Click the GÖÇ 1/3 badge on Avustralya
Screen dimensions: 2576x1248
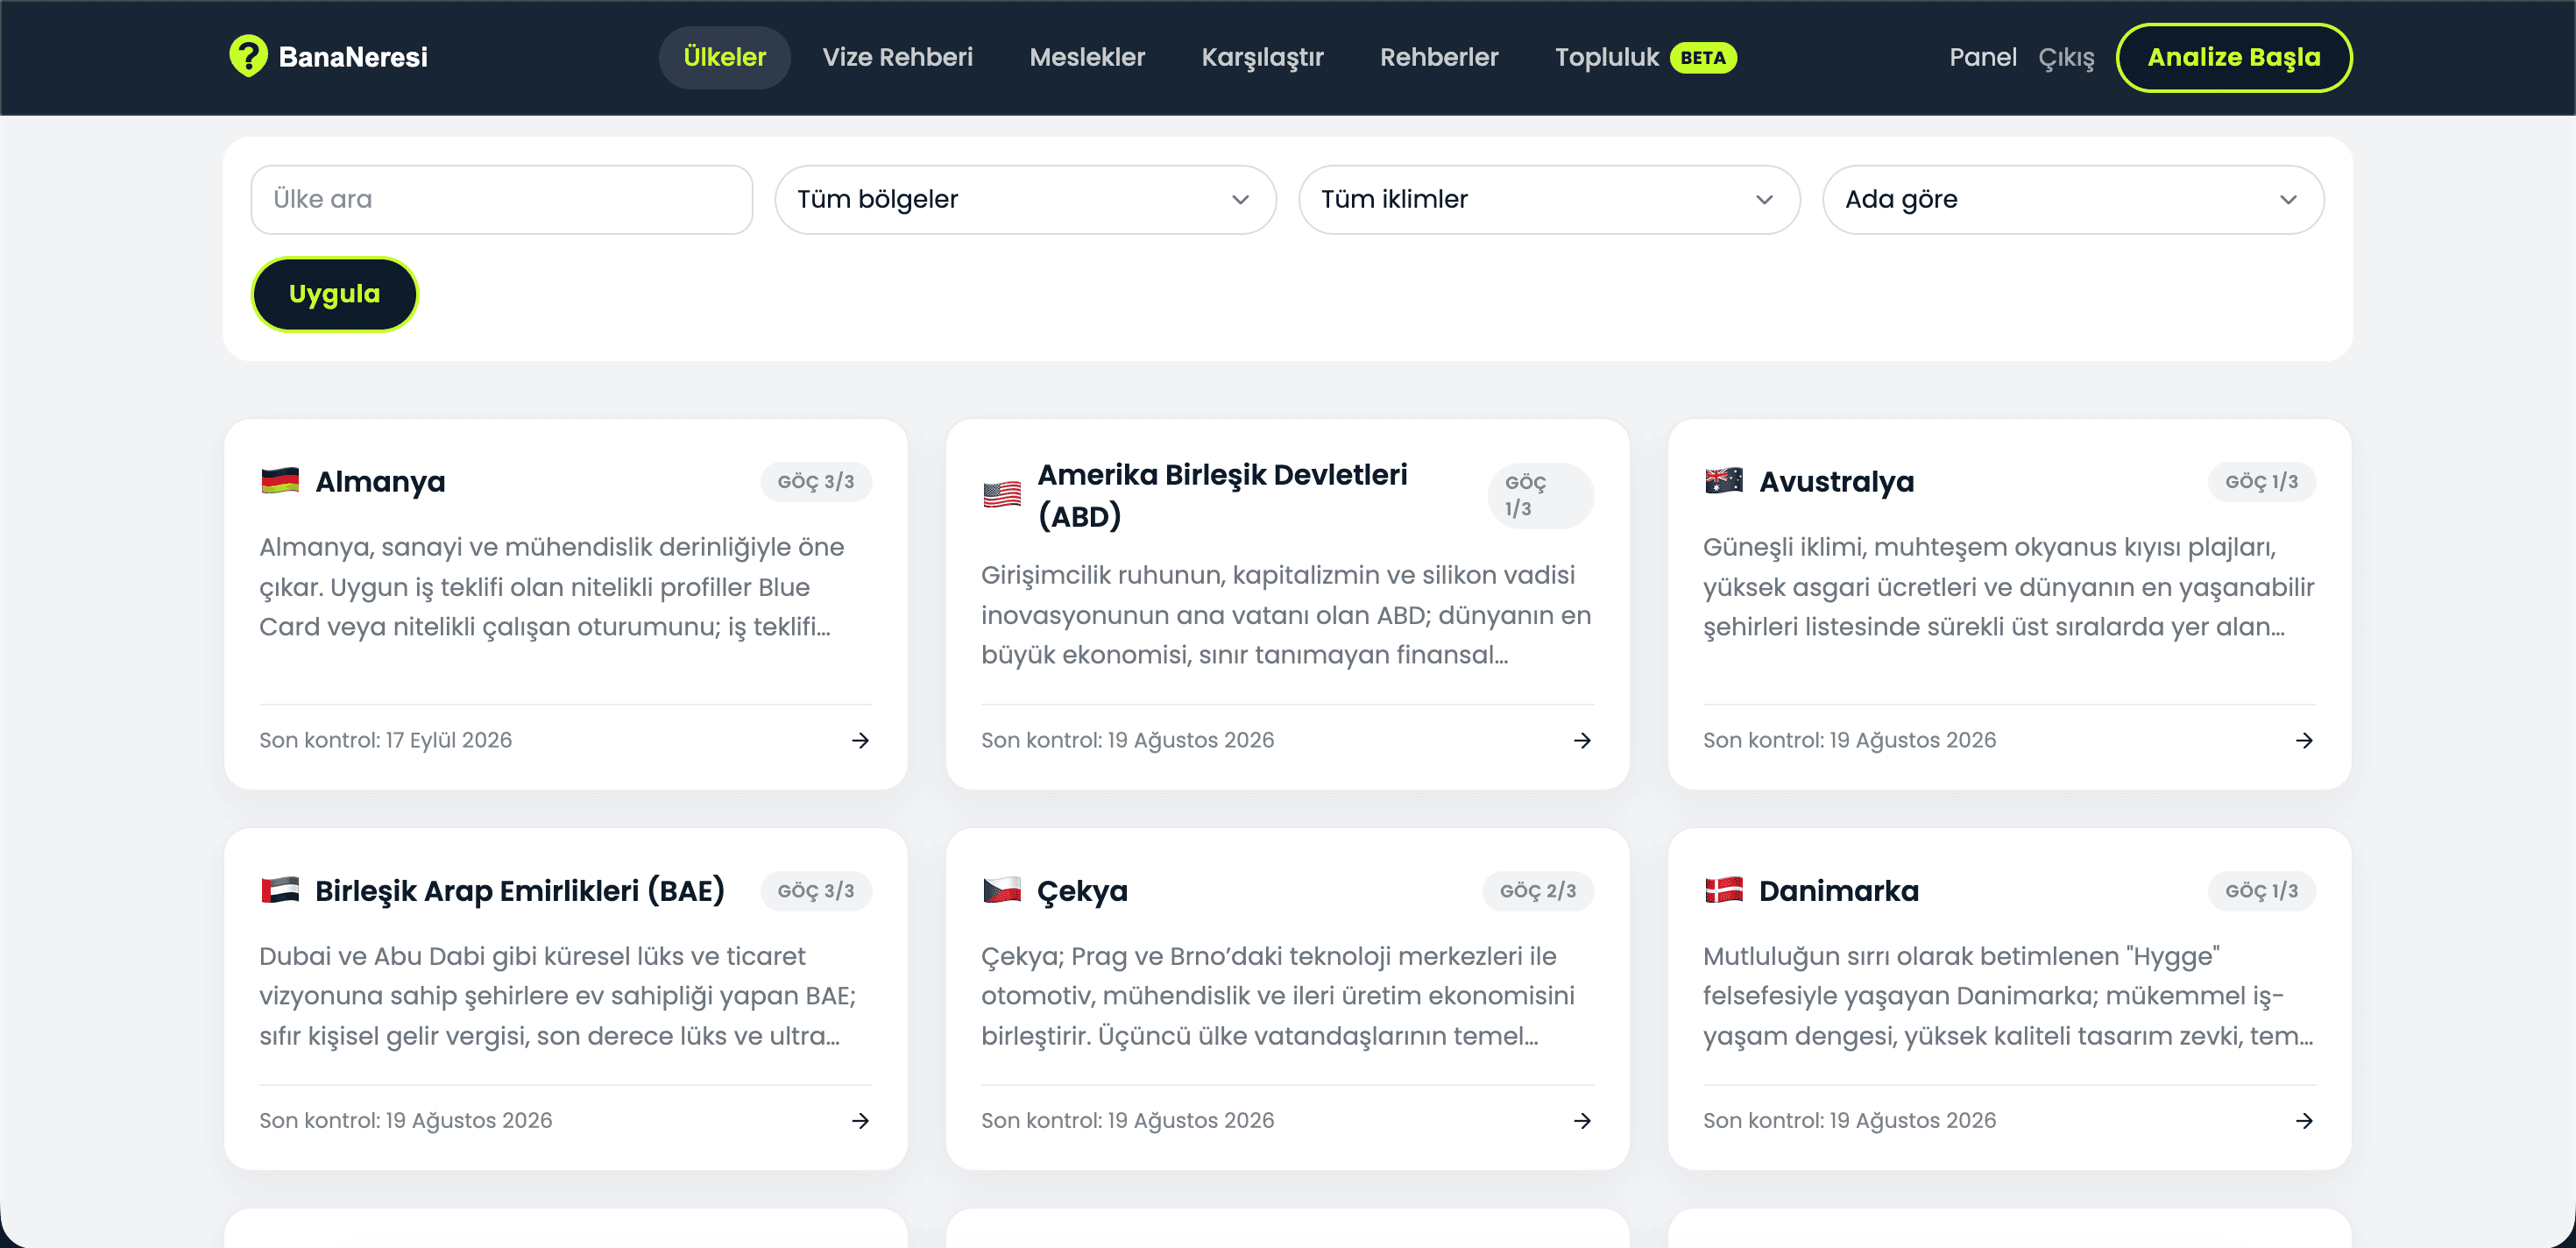click(2261, 482)
